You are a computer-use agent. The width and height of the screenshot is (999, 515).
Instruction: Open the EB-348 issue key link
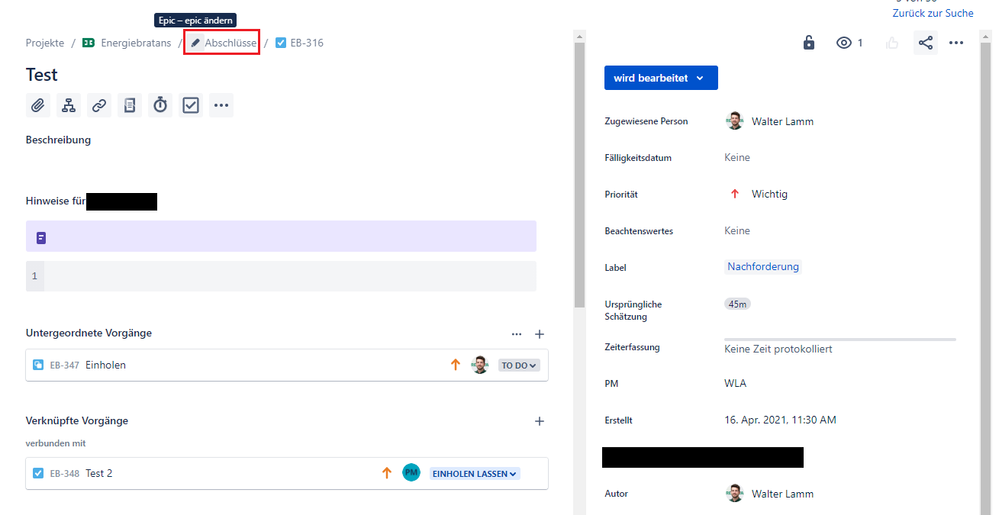pyautogui.click(x=64, y=474)
